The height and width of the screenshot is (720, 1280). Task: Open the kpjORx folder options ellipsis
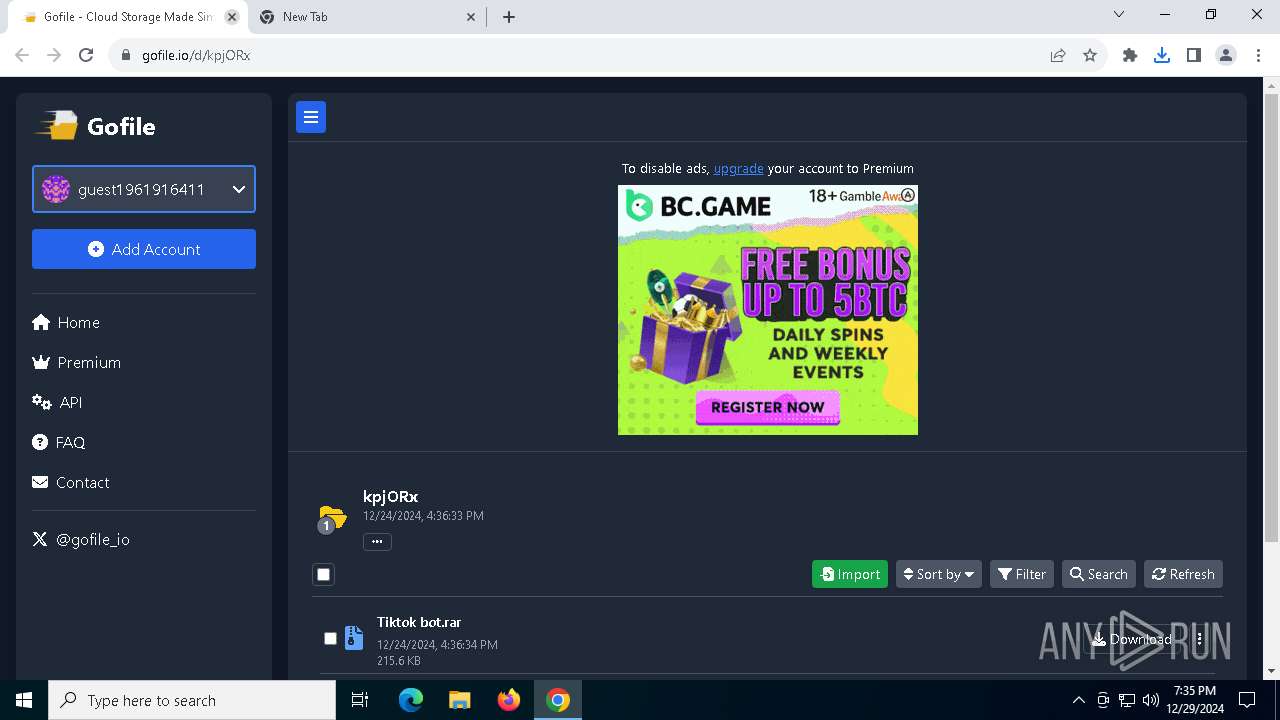[x=377, y=541]
